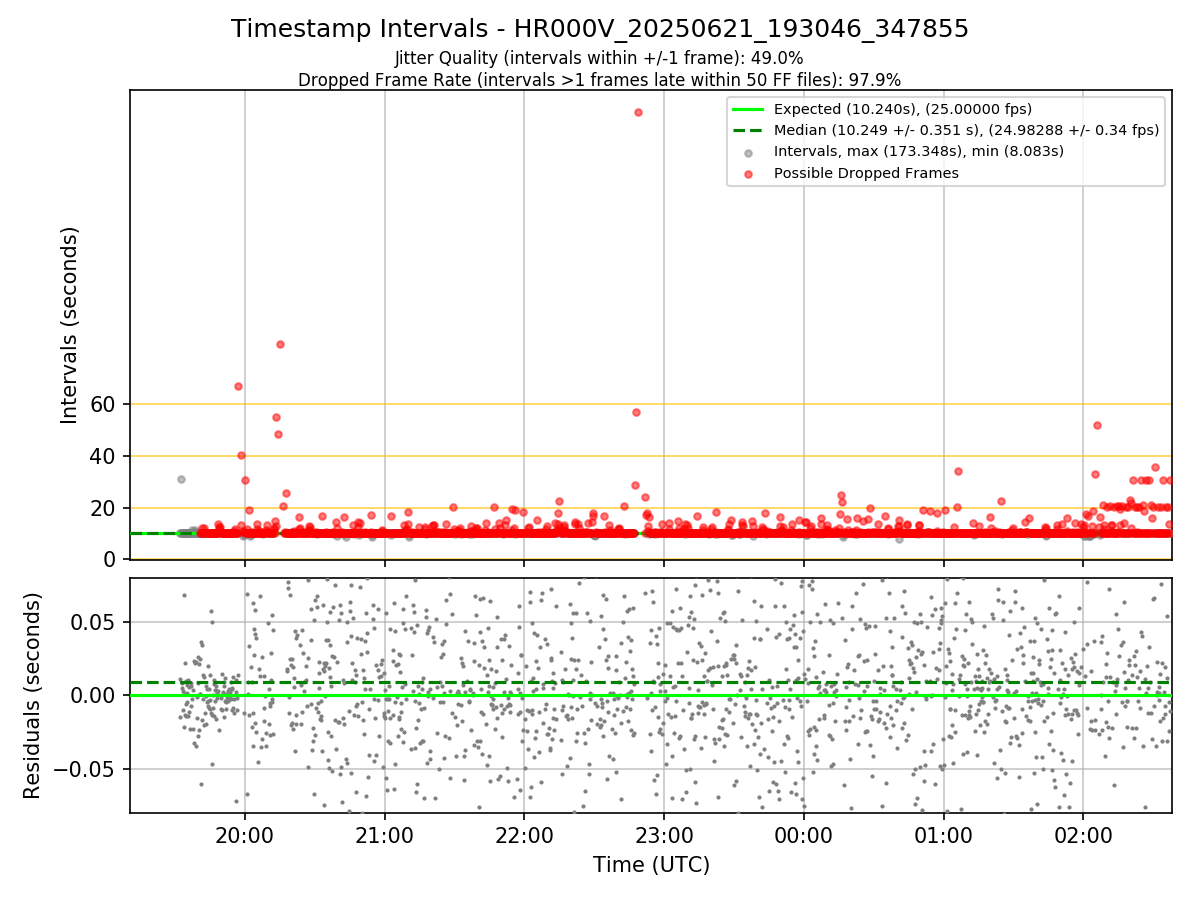Click the lone gray interval point near 19:30
1200x900 pixels.
click(181, 479)
